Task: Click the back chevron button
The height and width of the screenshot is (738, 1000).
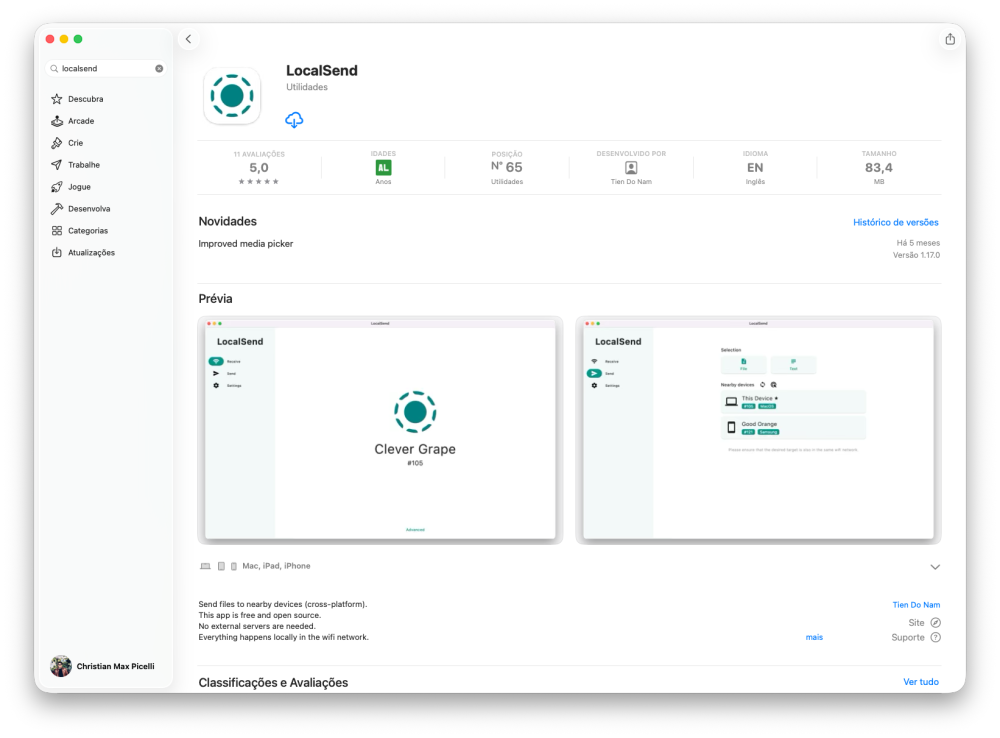Action: pos(188,39)
